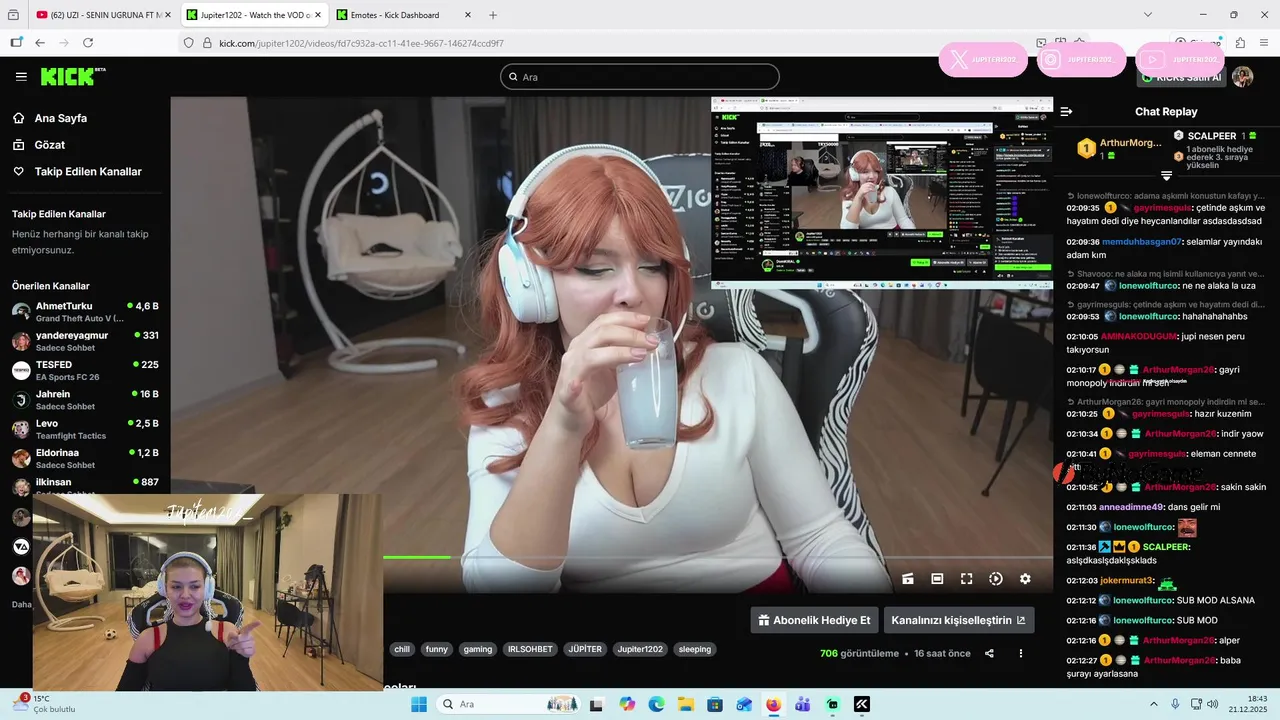The image size is (1280, 720).
Task: Click SCALPEER in chat gift leaderboard
Action: click(1212, 136)
